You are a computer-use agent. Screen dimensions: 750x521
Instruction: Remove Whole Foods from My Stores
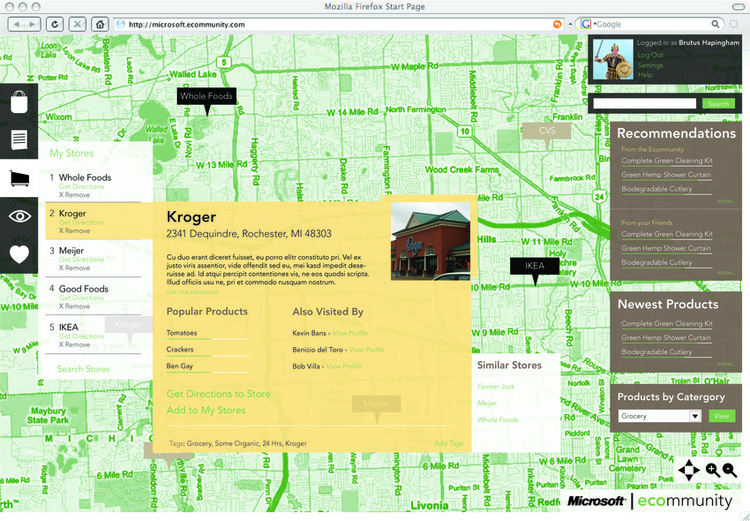tap(74, 195)
